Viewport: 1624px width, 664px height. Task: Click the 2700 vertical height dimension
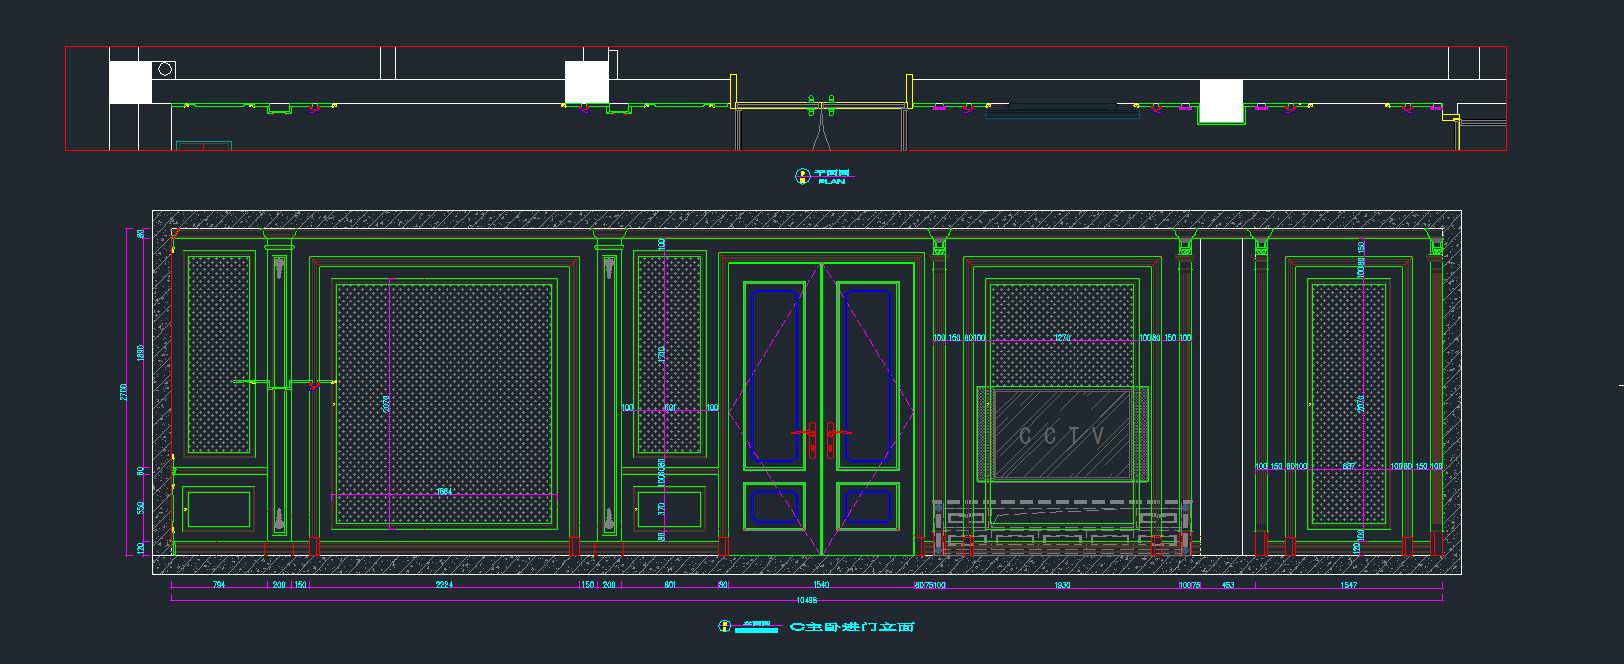tap(126, 392)
